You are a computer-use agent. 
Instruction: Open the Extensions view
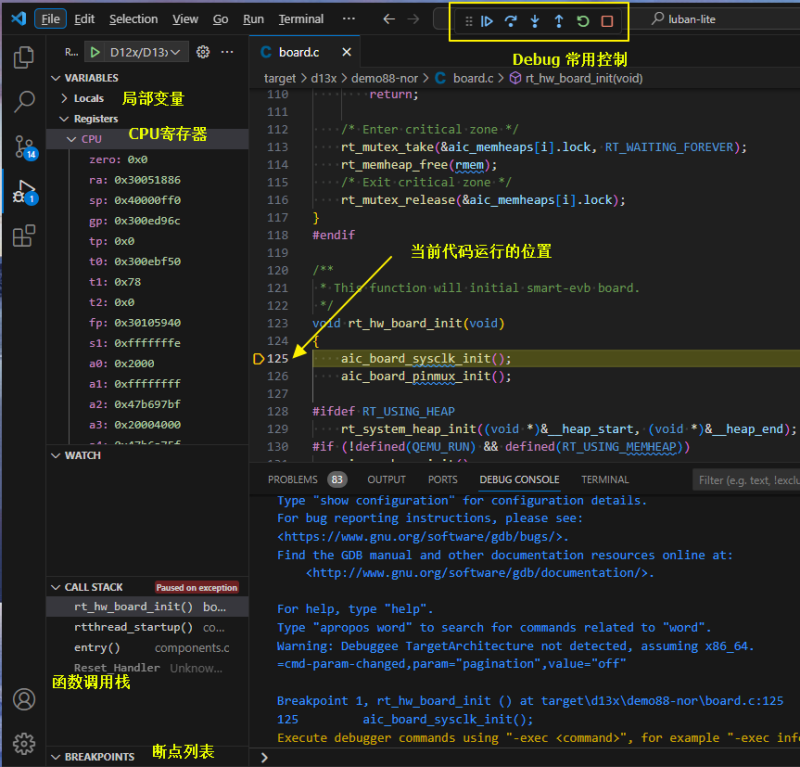point(23,236)
